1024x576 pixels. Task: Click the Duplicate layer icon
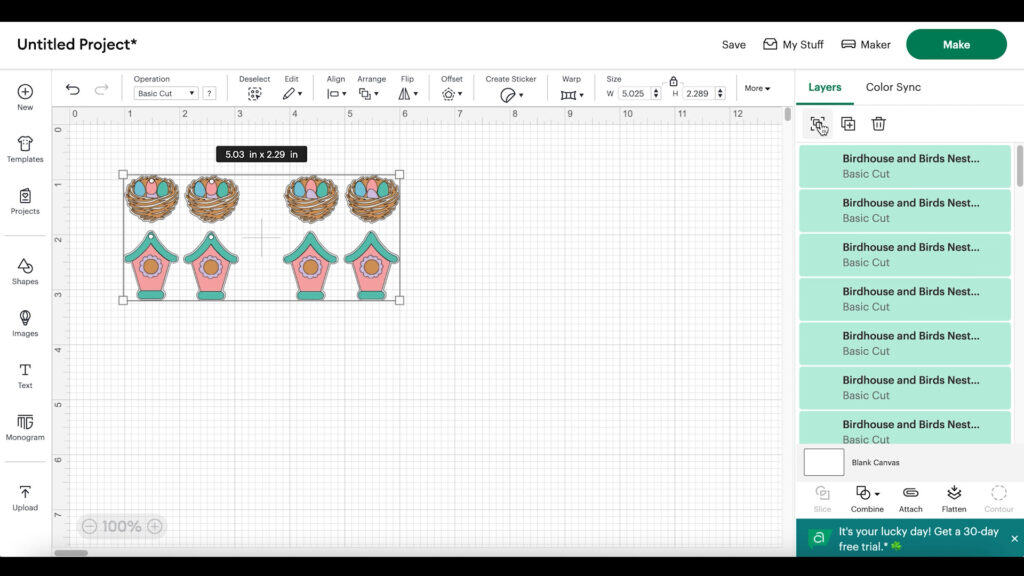848,124
